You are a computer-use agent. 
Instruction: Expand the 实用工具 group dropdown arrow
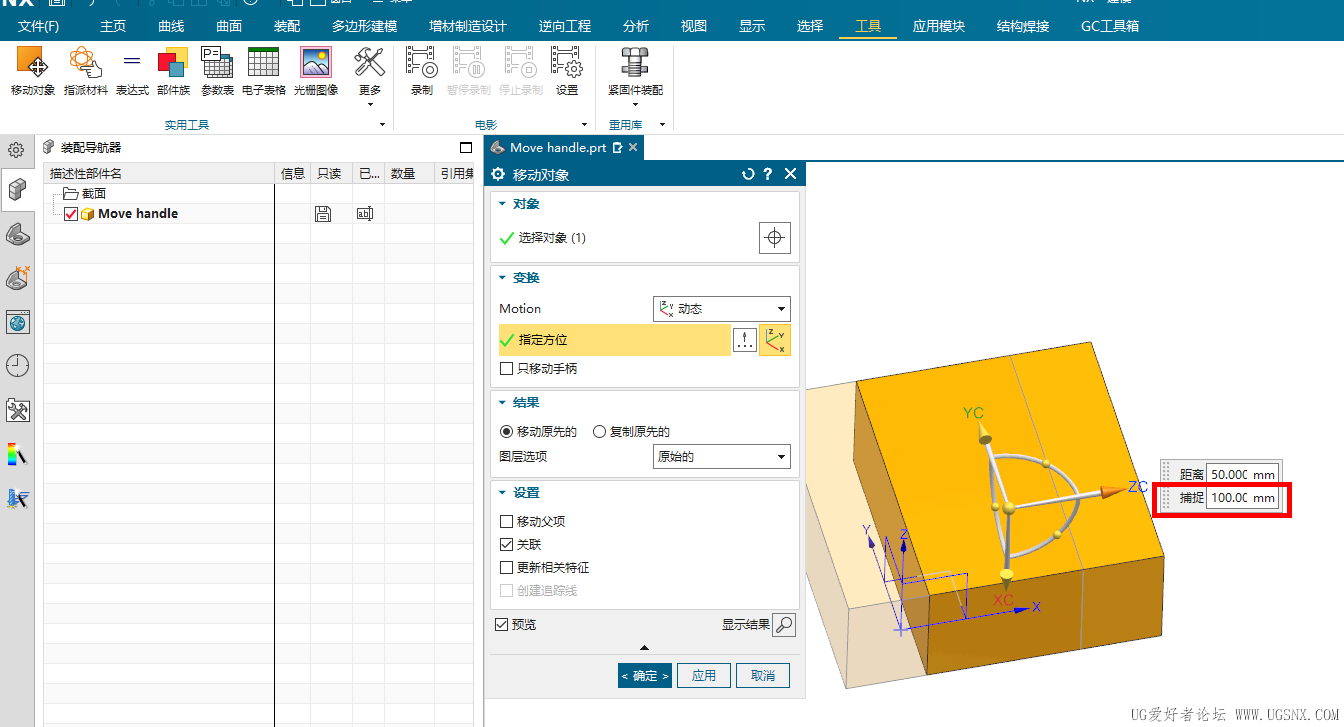point(382,125)
